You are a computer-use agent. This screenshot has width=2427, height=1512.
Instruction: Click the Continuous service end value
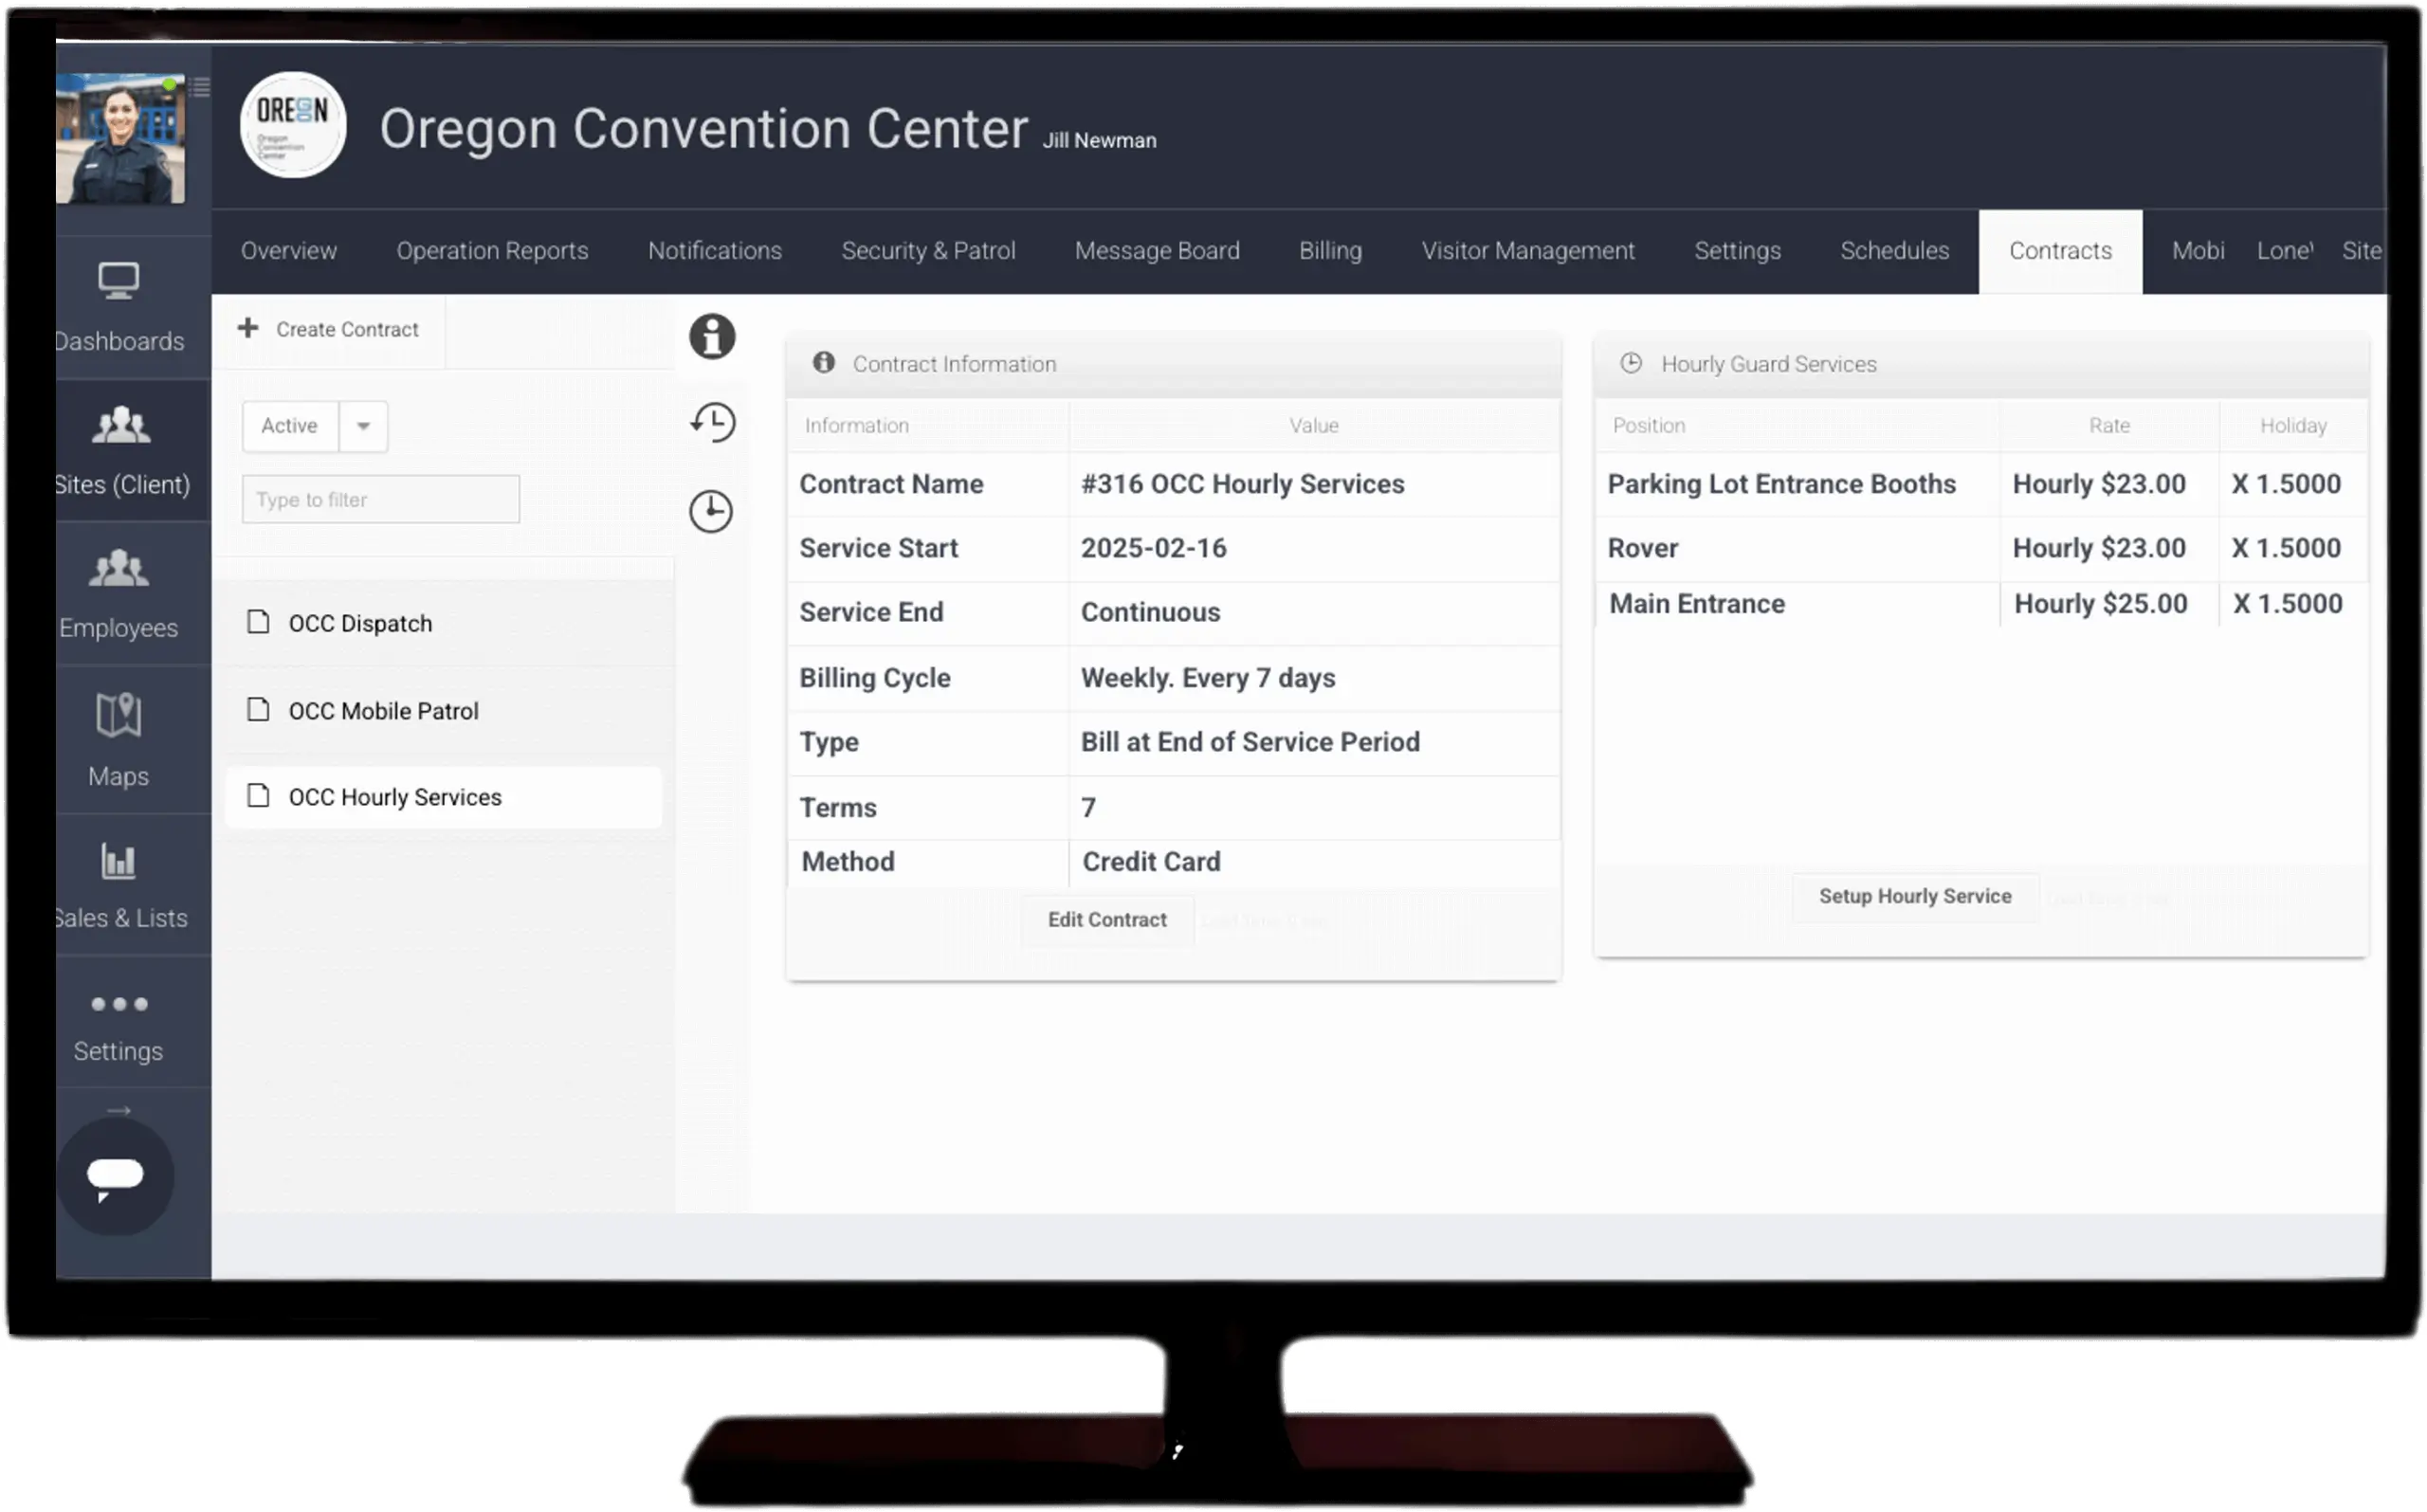pos(1150,612)
